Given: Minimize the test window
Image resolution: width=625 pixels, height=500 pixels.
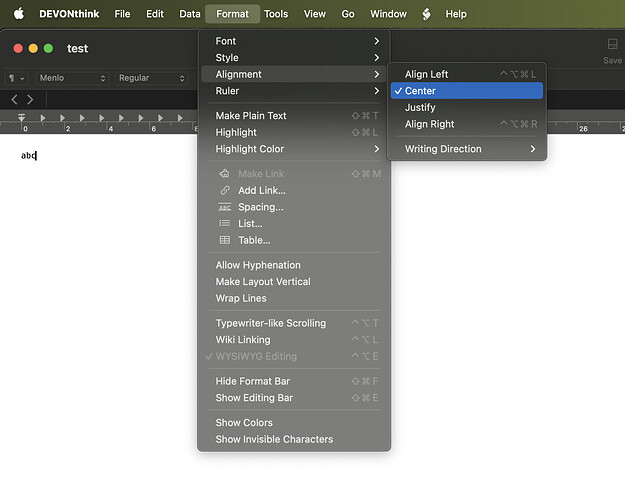Looking at the screenshot, I should (x=33, y=49).
